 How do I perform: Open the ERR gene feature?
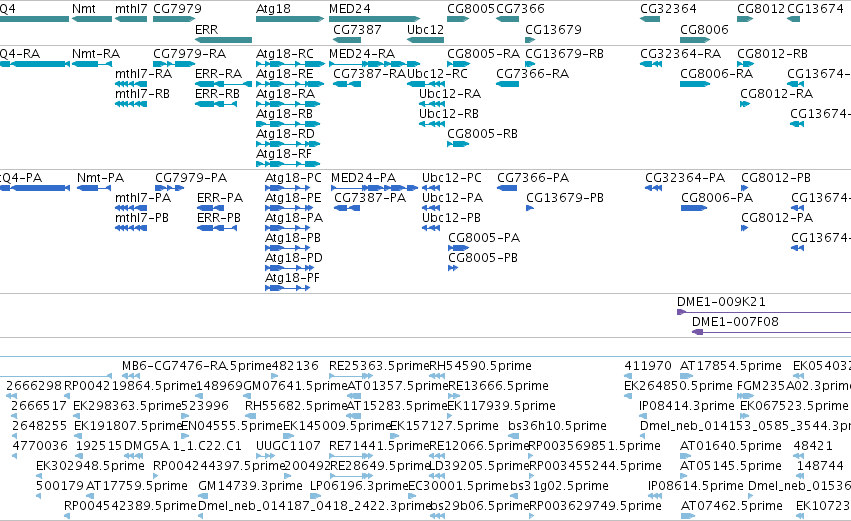point(223,40)
